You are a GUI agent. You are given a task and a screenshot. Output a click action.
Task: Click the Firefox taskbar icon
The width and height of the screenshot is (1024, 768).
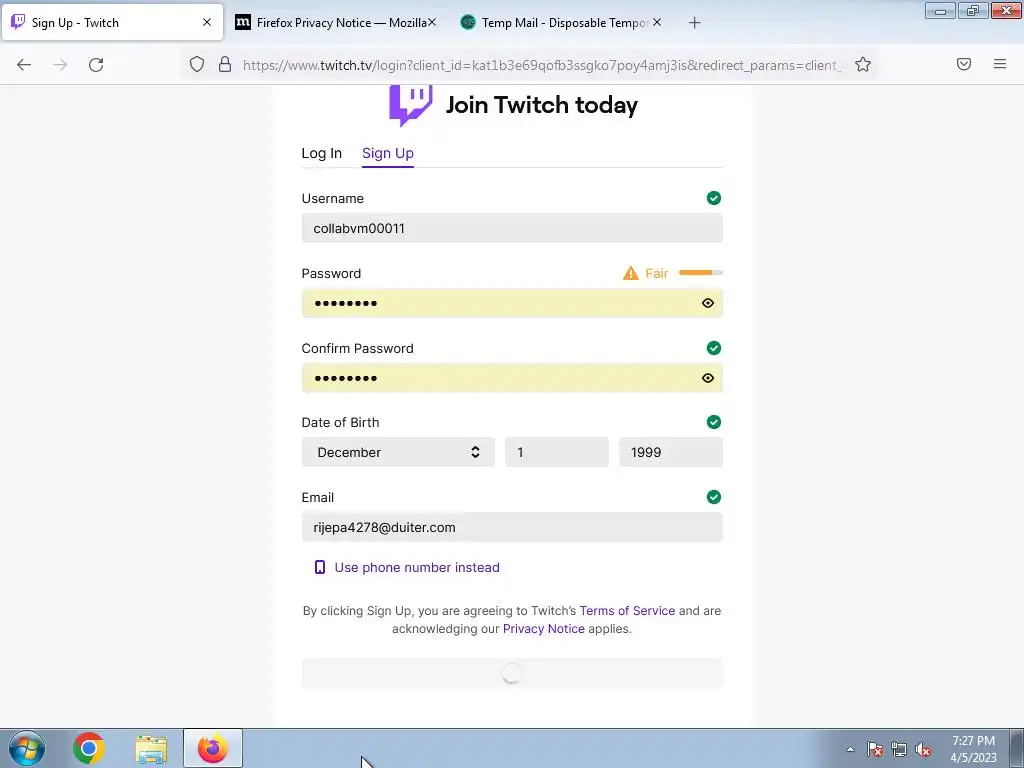pyautogui.click(x=213, y=748)
